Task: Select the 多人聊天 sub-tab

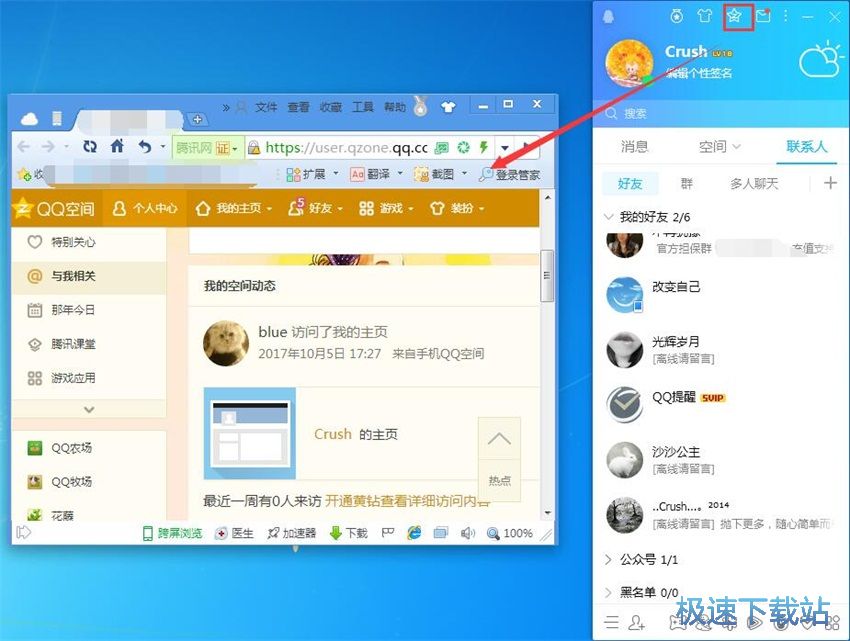Action: tap(754, 184)
